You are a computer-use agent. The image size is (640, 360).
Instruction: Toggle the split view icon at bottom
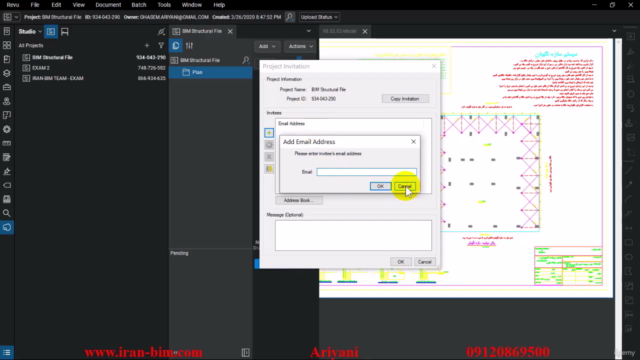pyautogui.click(x=245, y=352)
